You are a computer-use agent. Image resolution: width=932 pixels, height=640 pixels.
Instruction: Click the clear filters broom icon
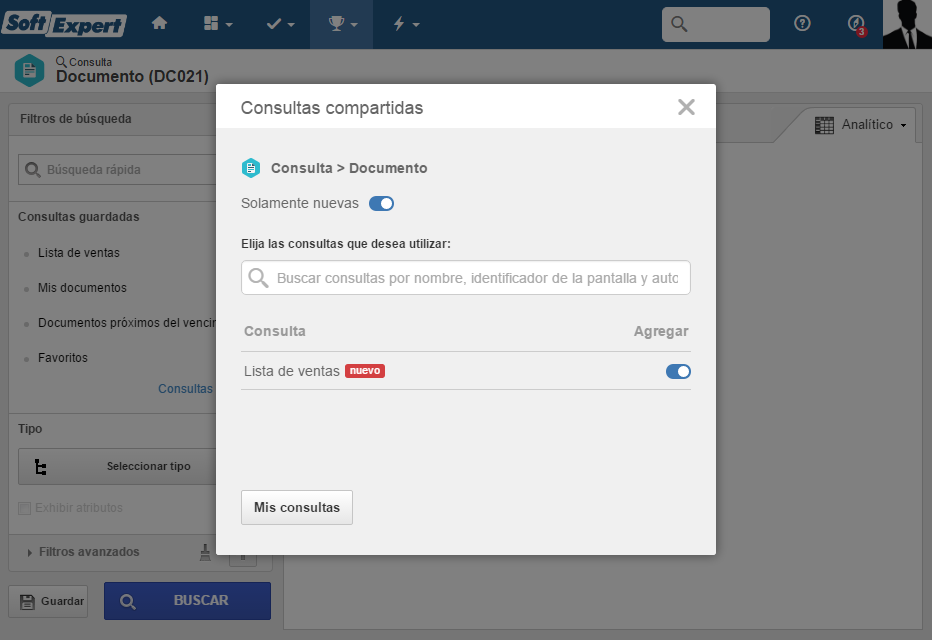205,552
